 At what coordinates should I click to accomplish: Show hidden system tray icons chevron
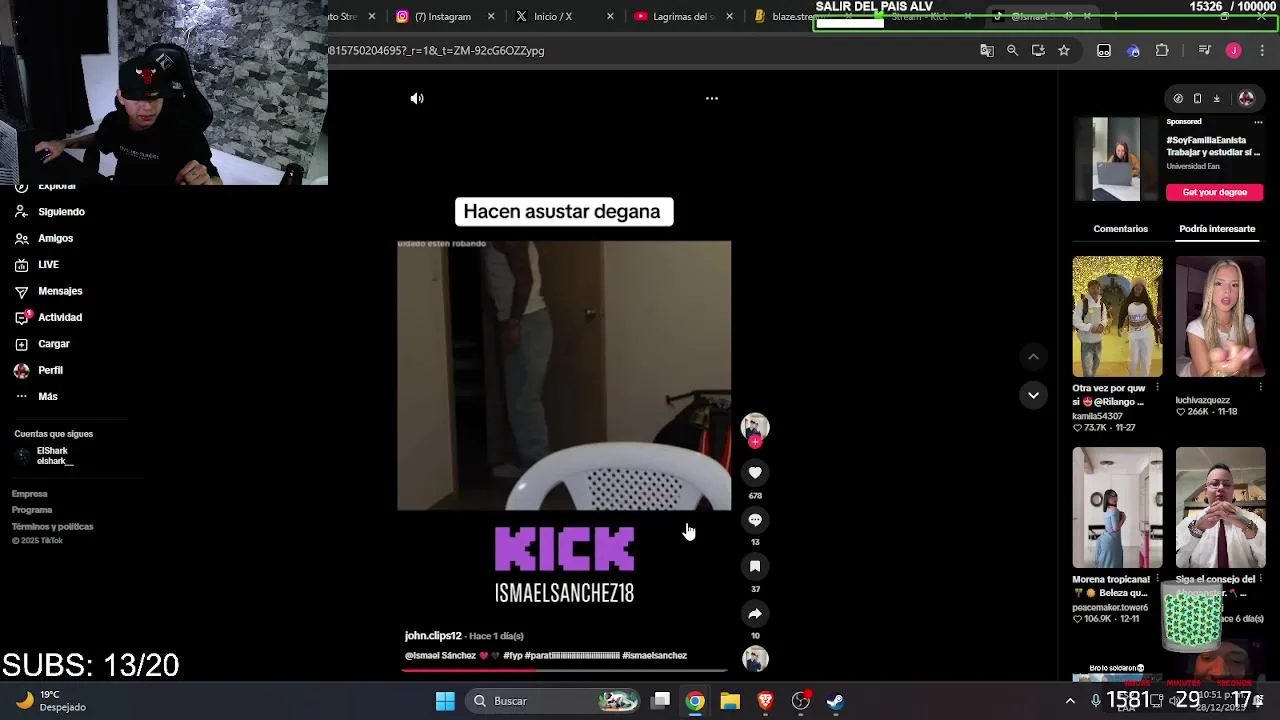1070,701
